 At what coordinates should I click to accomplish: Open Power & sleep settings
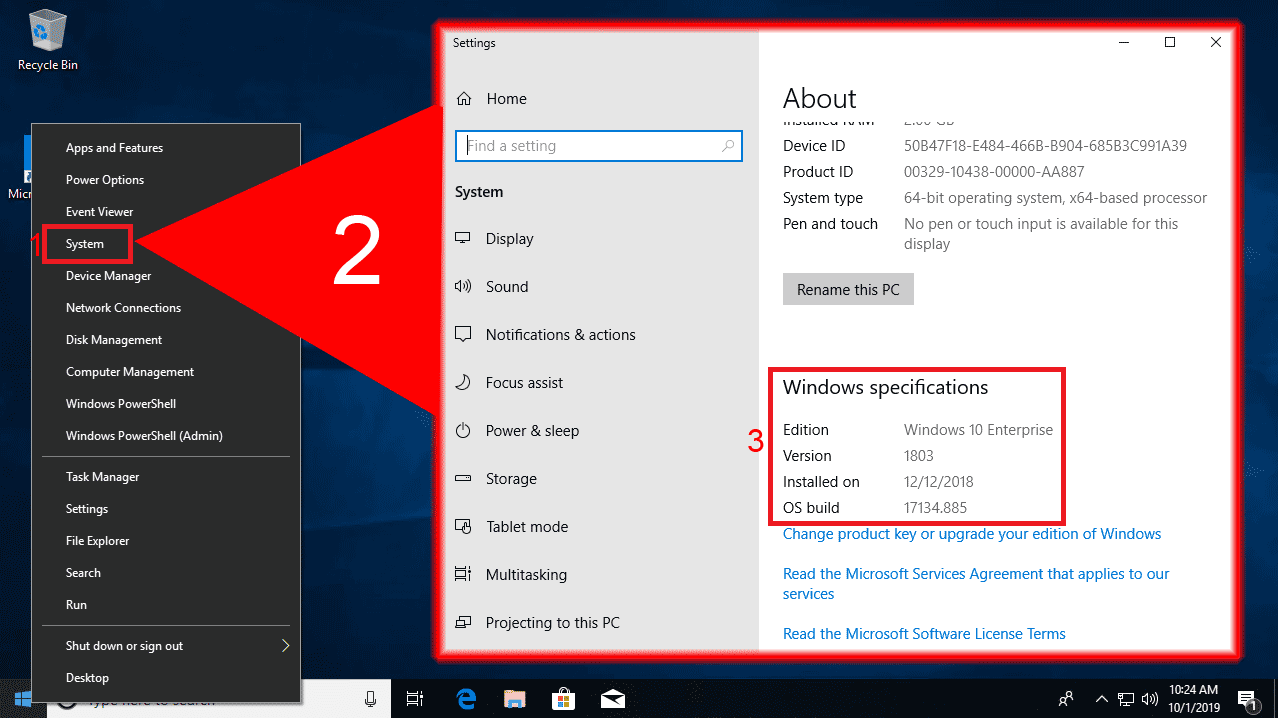(x=531, y=430)
